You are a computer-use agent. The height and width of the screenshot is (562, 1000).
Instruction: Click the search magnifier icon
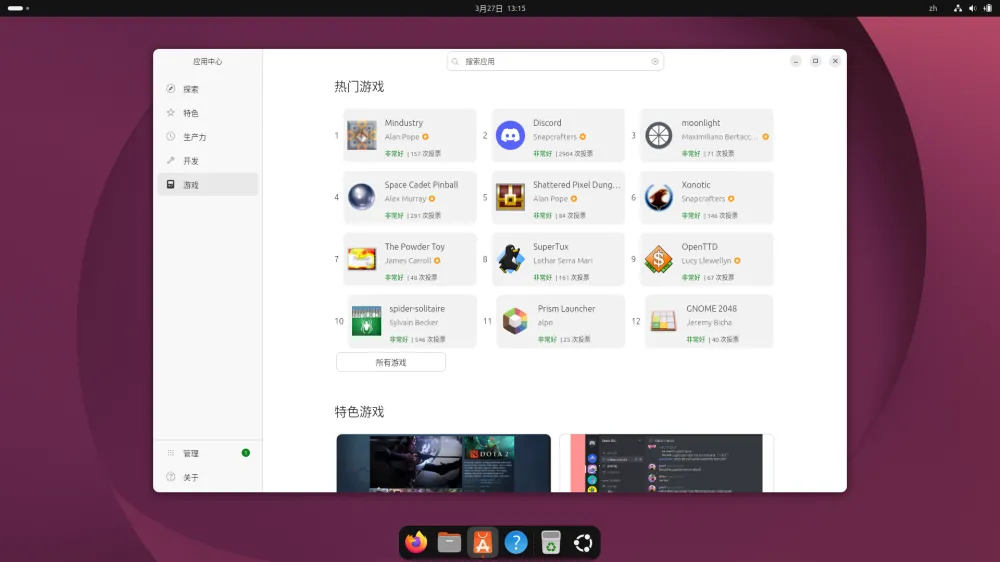[x=455, y=61]
